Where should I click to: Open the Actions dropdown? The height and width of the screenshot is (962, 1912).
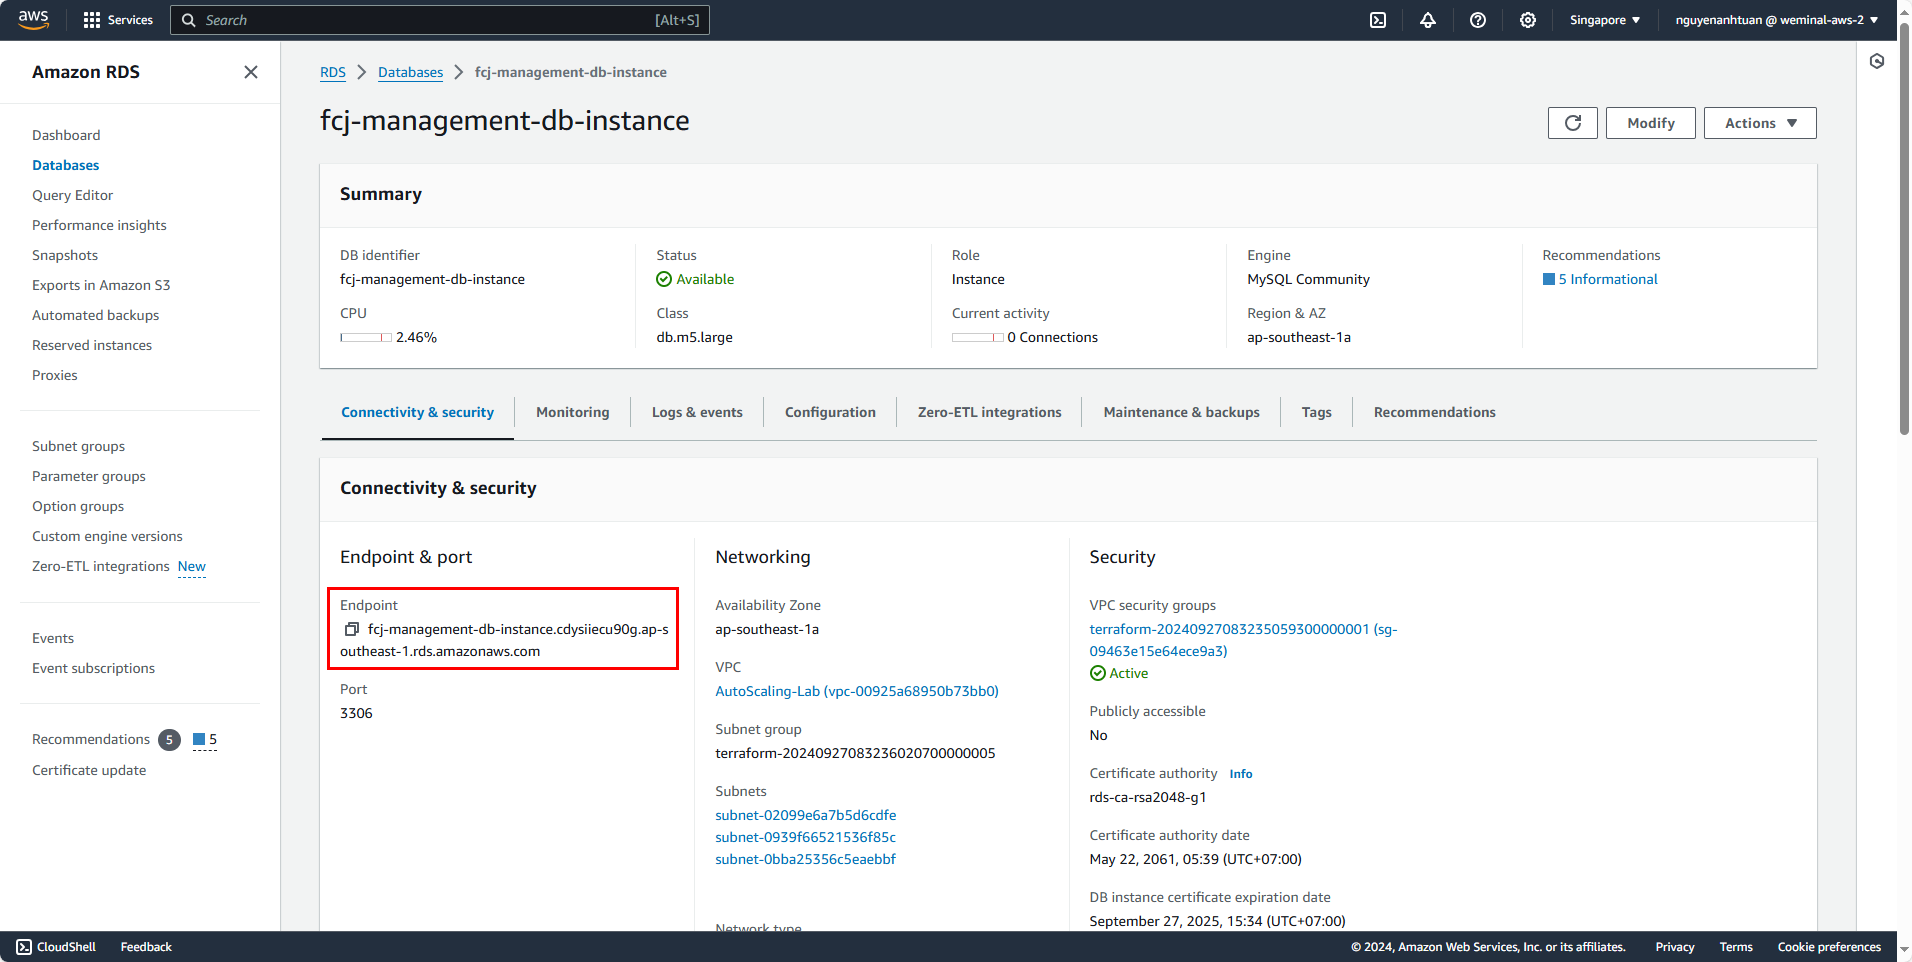click(x=1759, y=122)
